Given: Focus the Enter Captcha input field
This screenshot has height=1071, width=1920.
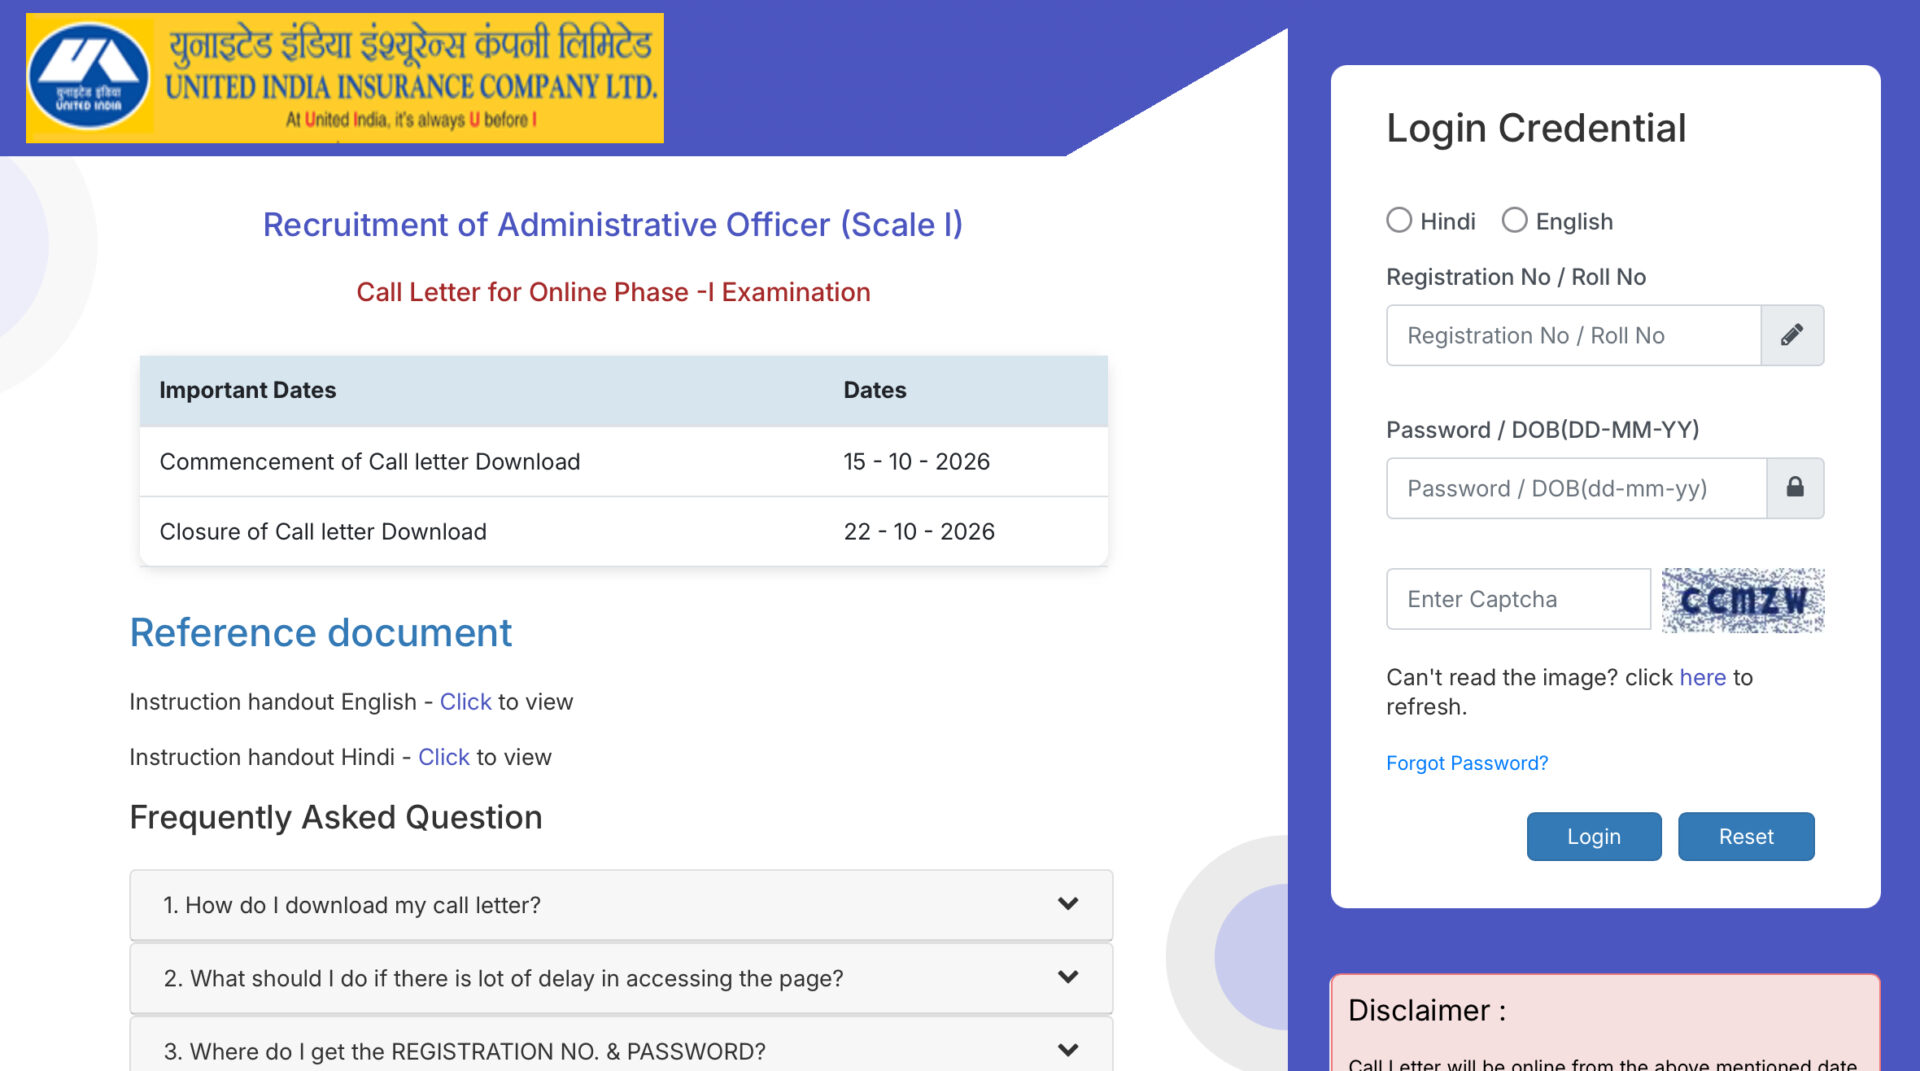Looking at the screenshot, I should coord(1518,599).
